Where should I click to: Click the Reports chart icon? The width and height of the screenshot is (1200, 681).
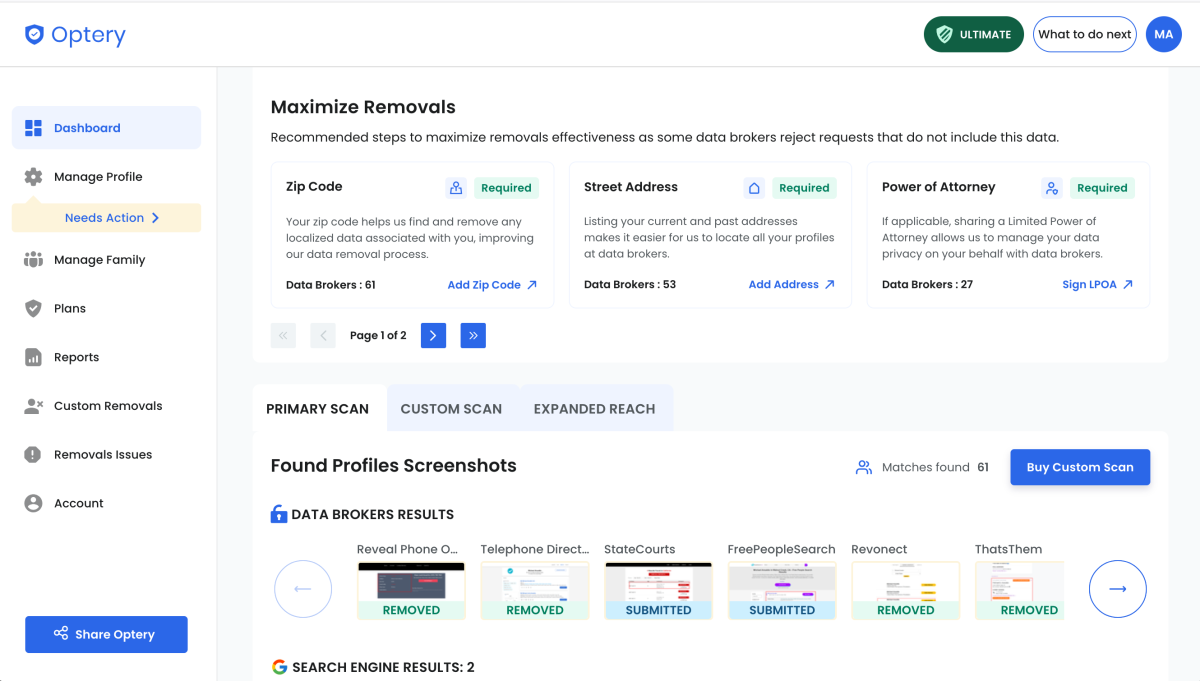(33, 357)
